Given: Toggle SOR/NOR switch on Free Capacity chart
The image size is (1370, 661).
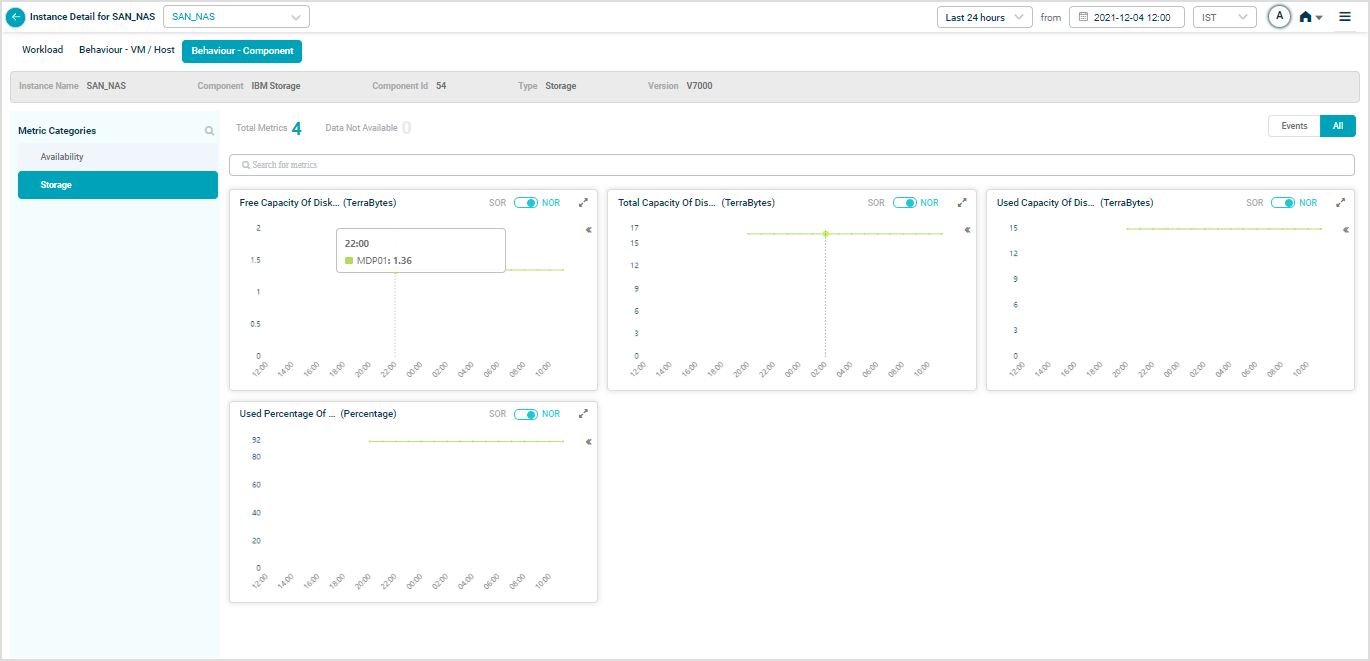Looking at the screenshot, I should click(x=526, y=203).
